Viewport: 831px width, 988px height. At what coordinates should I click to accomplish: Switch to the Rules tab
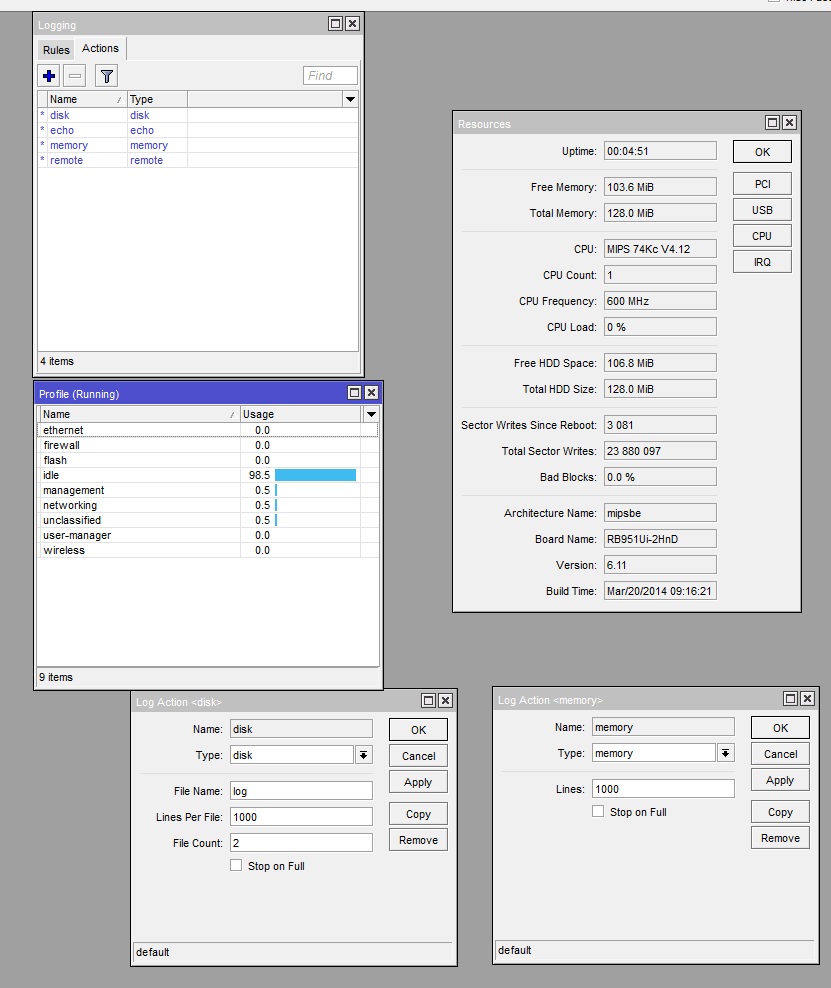(x=56, y=50)
